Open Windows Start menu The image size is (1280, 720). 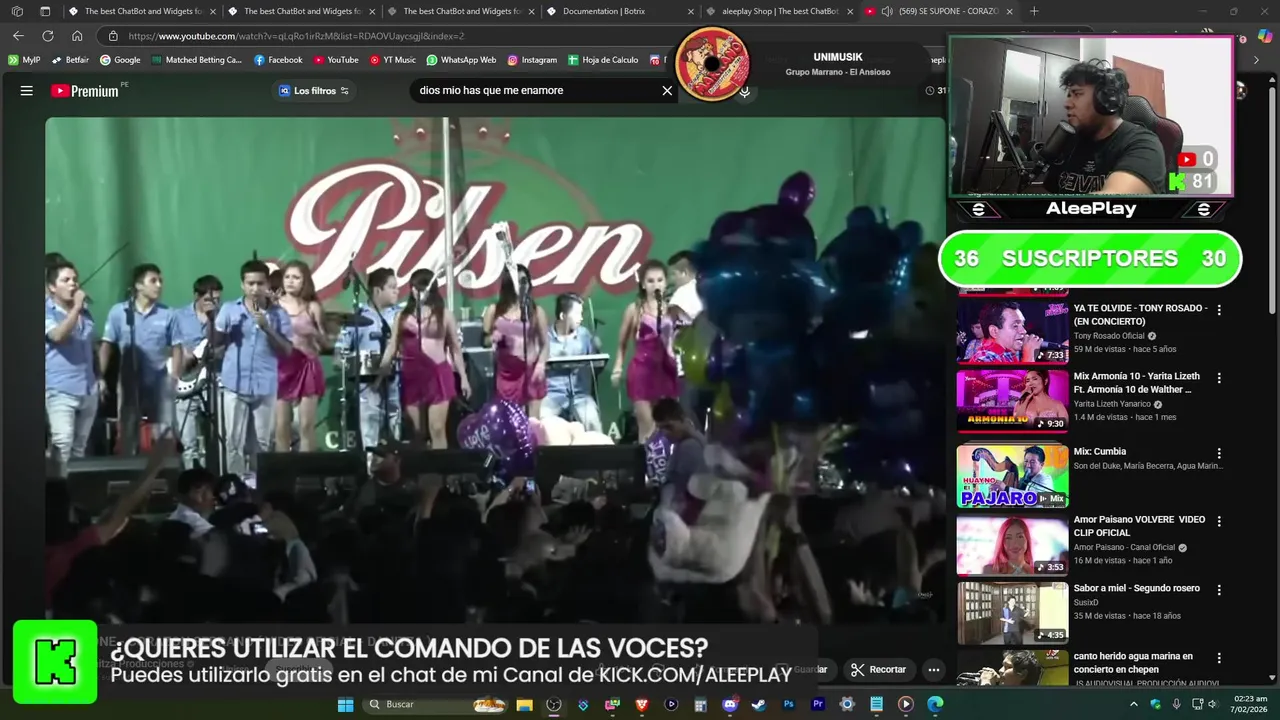[345, 704]
